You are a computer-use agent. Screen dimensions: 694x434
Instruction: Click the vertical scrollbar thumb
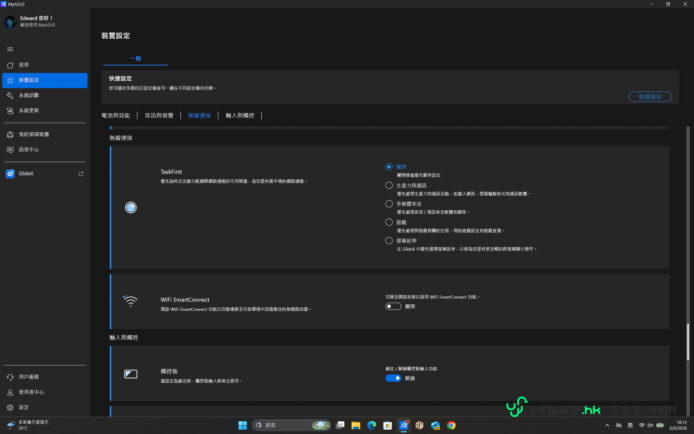(x=688, y=342)
